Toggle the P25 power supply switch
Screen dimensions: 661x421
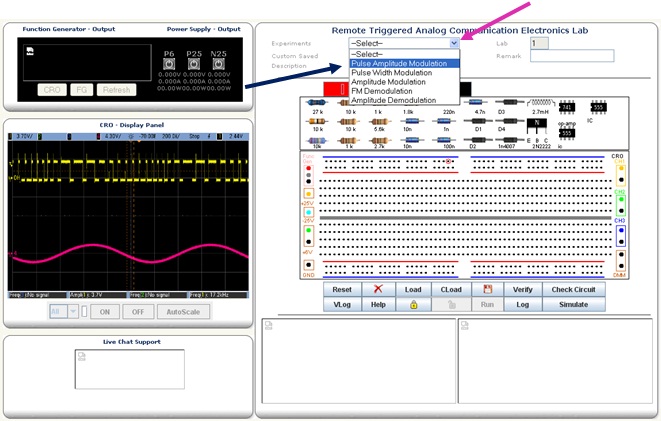click(194, 64)
